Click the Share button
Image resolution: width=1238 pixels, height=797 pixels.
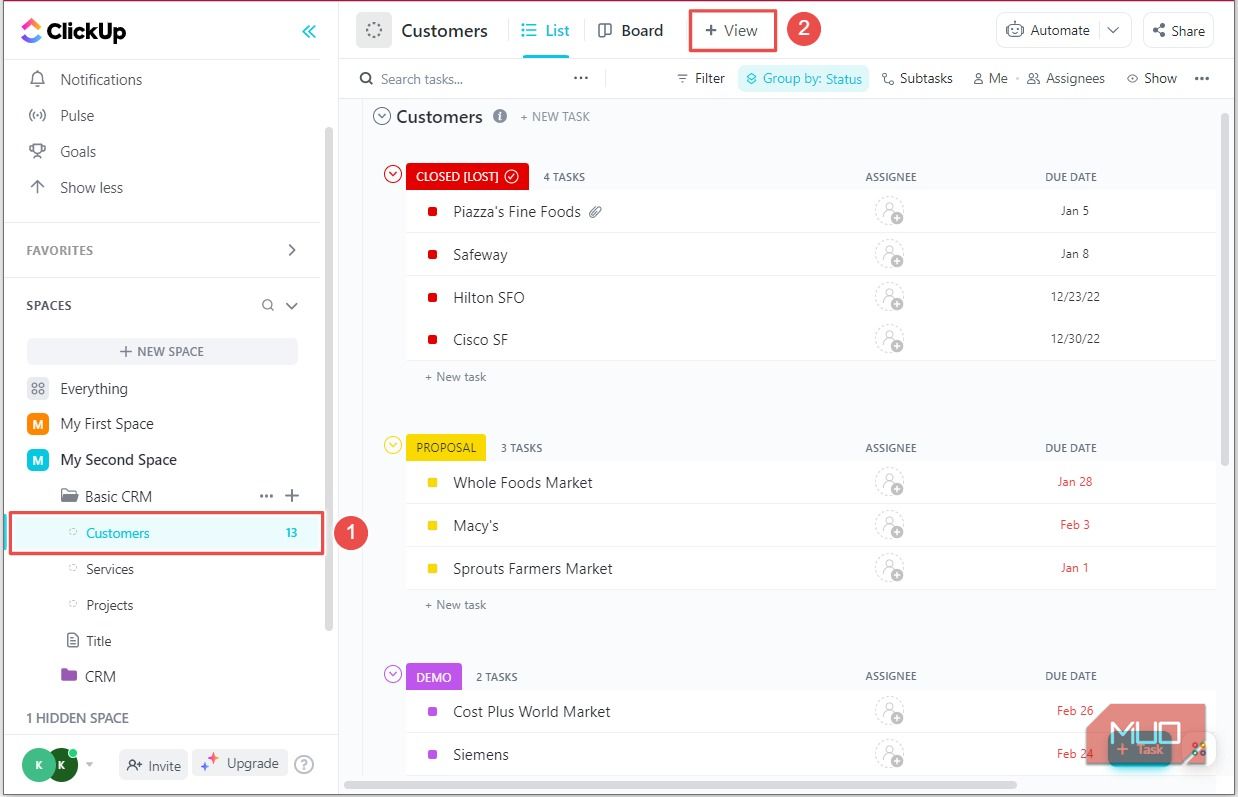pos(1178,30)
